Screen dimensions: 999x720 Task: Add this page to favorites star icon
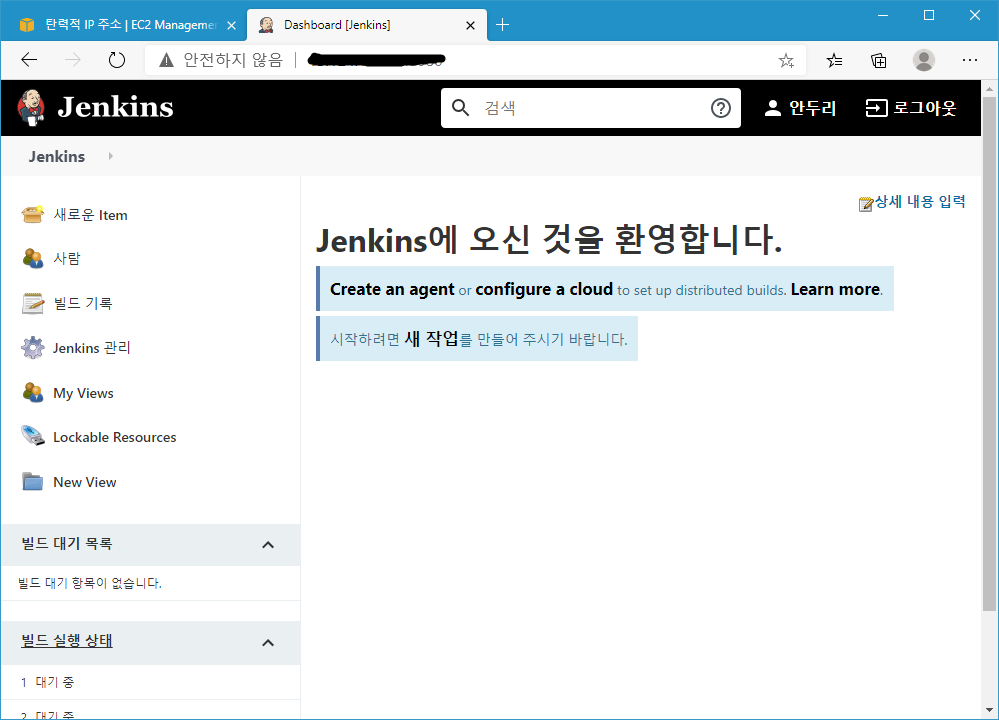786,61
